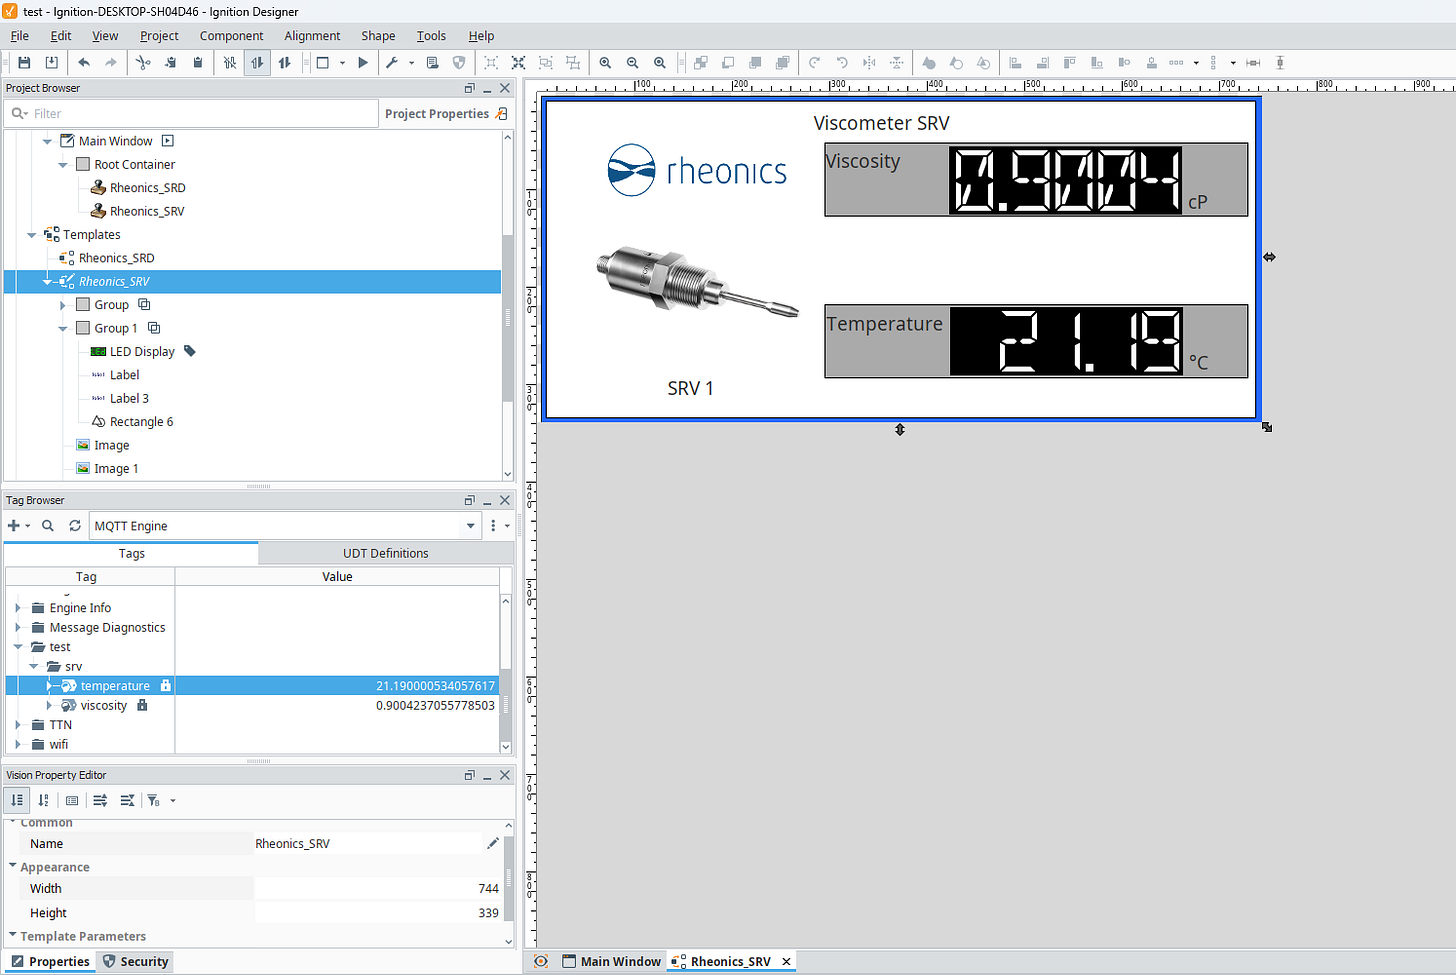Viewport: 1456px width, 975px height.
Task: Toggle alphabetical property sorting
Action: (44, 800)
